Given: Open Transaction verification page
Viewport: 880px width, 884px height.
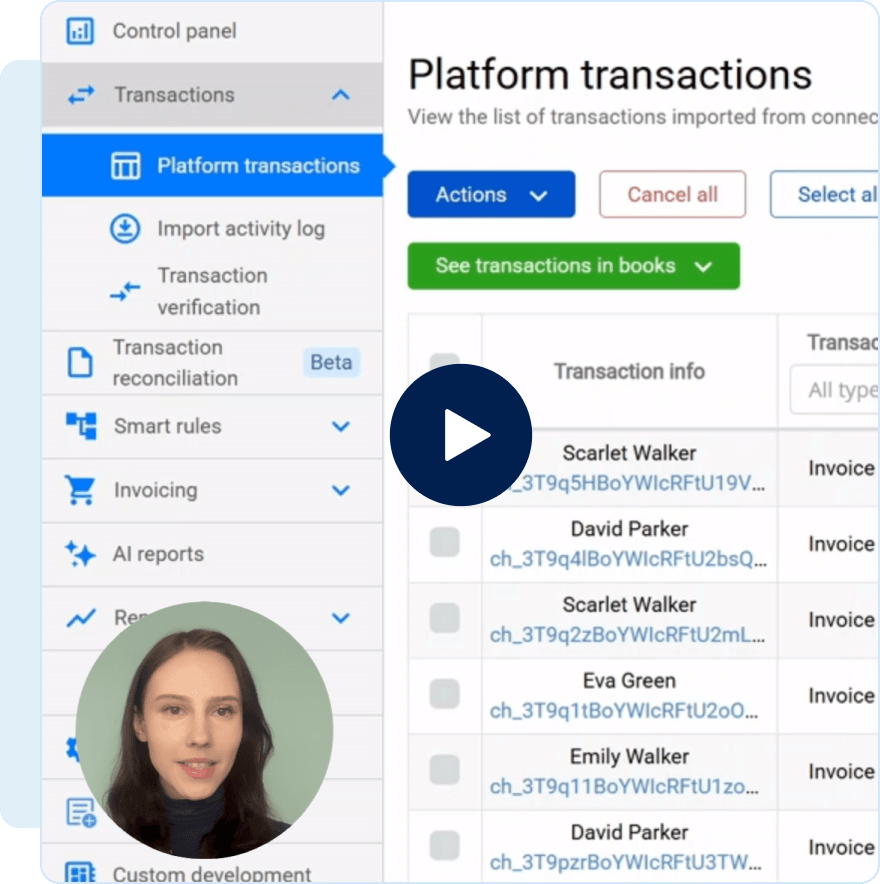Looking at the screenshot, I should coord(212,291).
